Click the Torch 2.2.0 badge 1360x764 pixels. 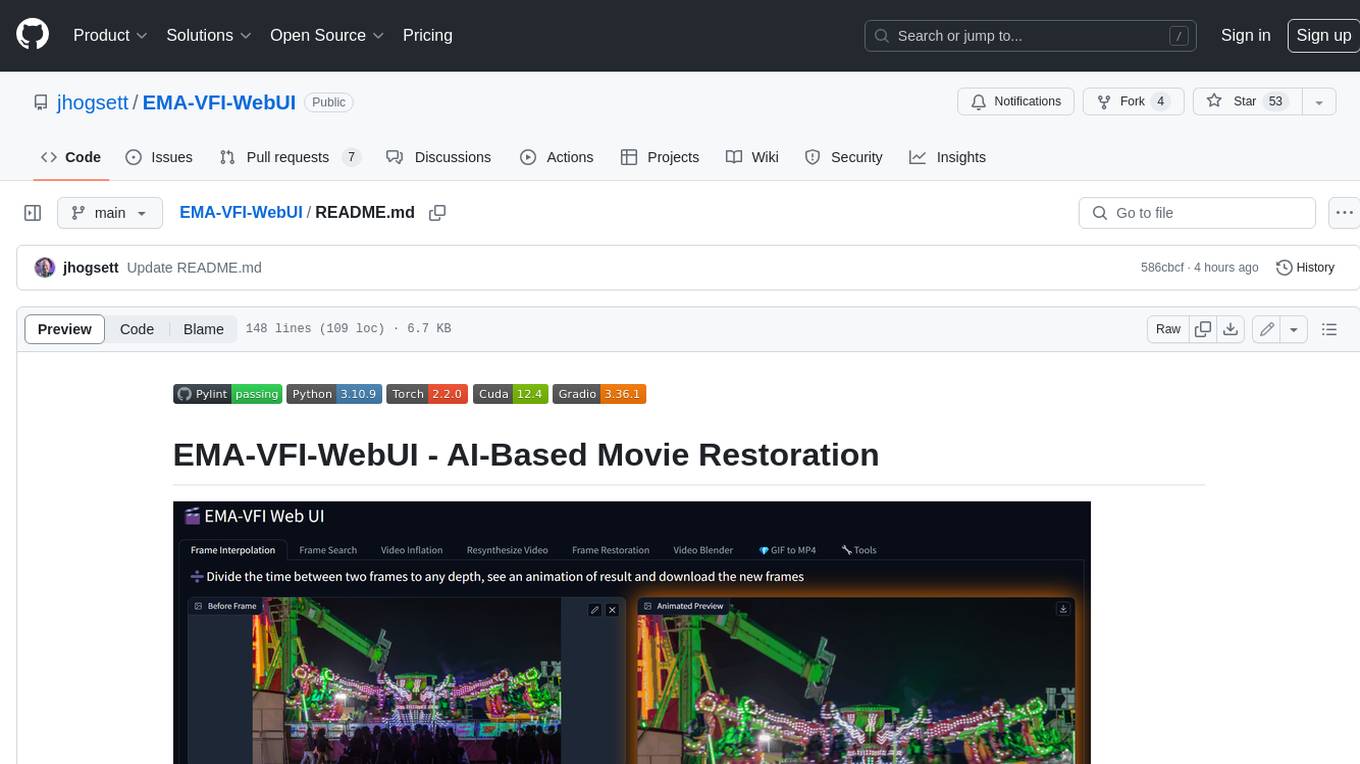[427, 394]
